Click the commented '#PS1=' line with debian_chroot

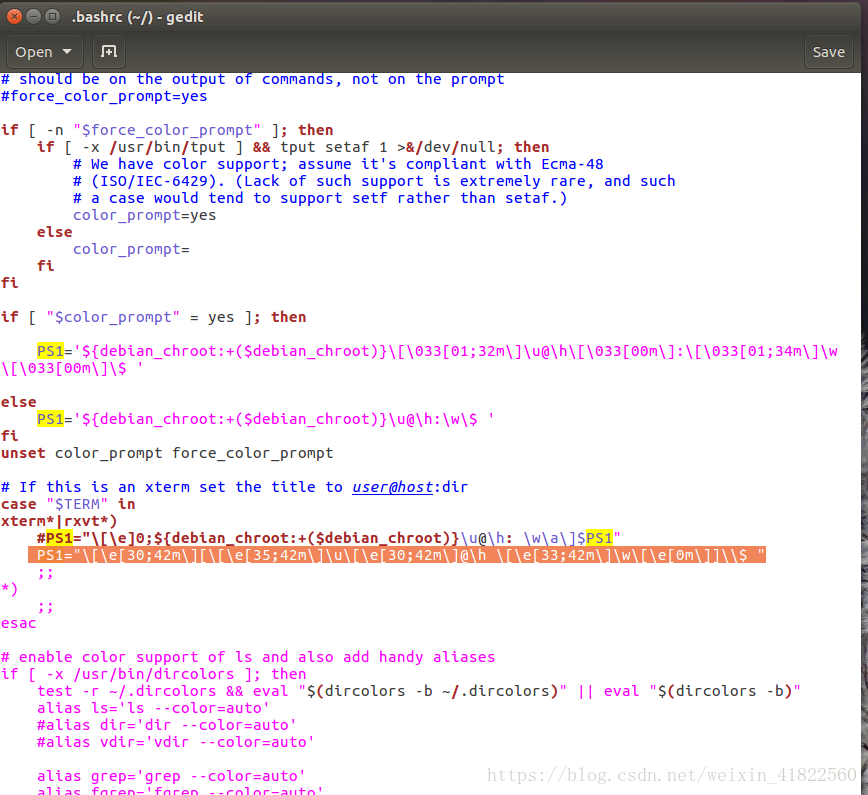pos(329,538)
